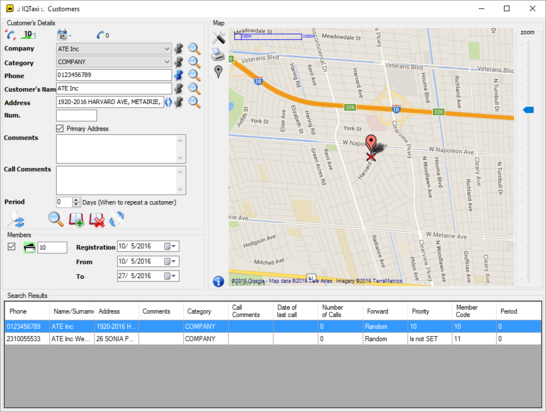Click the member code field showing 10
The image size is (546, 412).
click(52, 247)
